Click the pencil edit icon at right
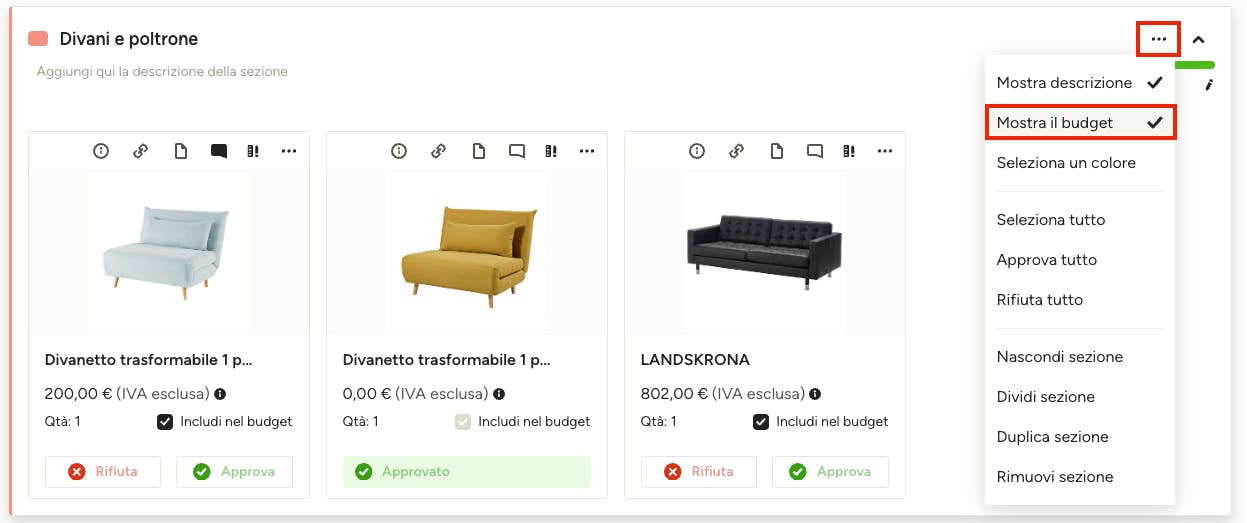Image resolution: width=1247 pixels, height=523 pixels. pyautogui.click(x=1209, y=85)
